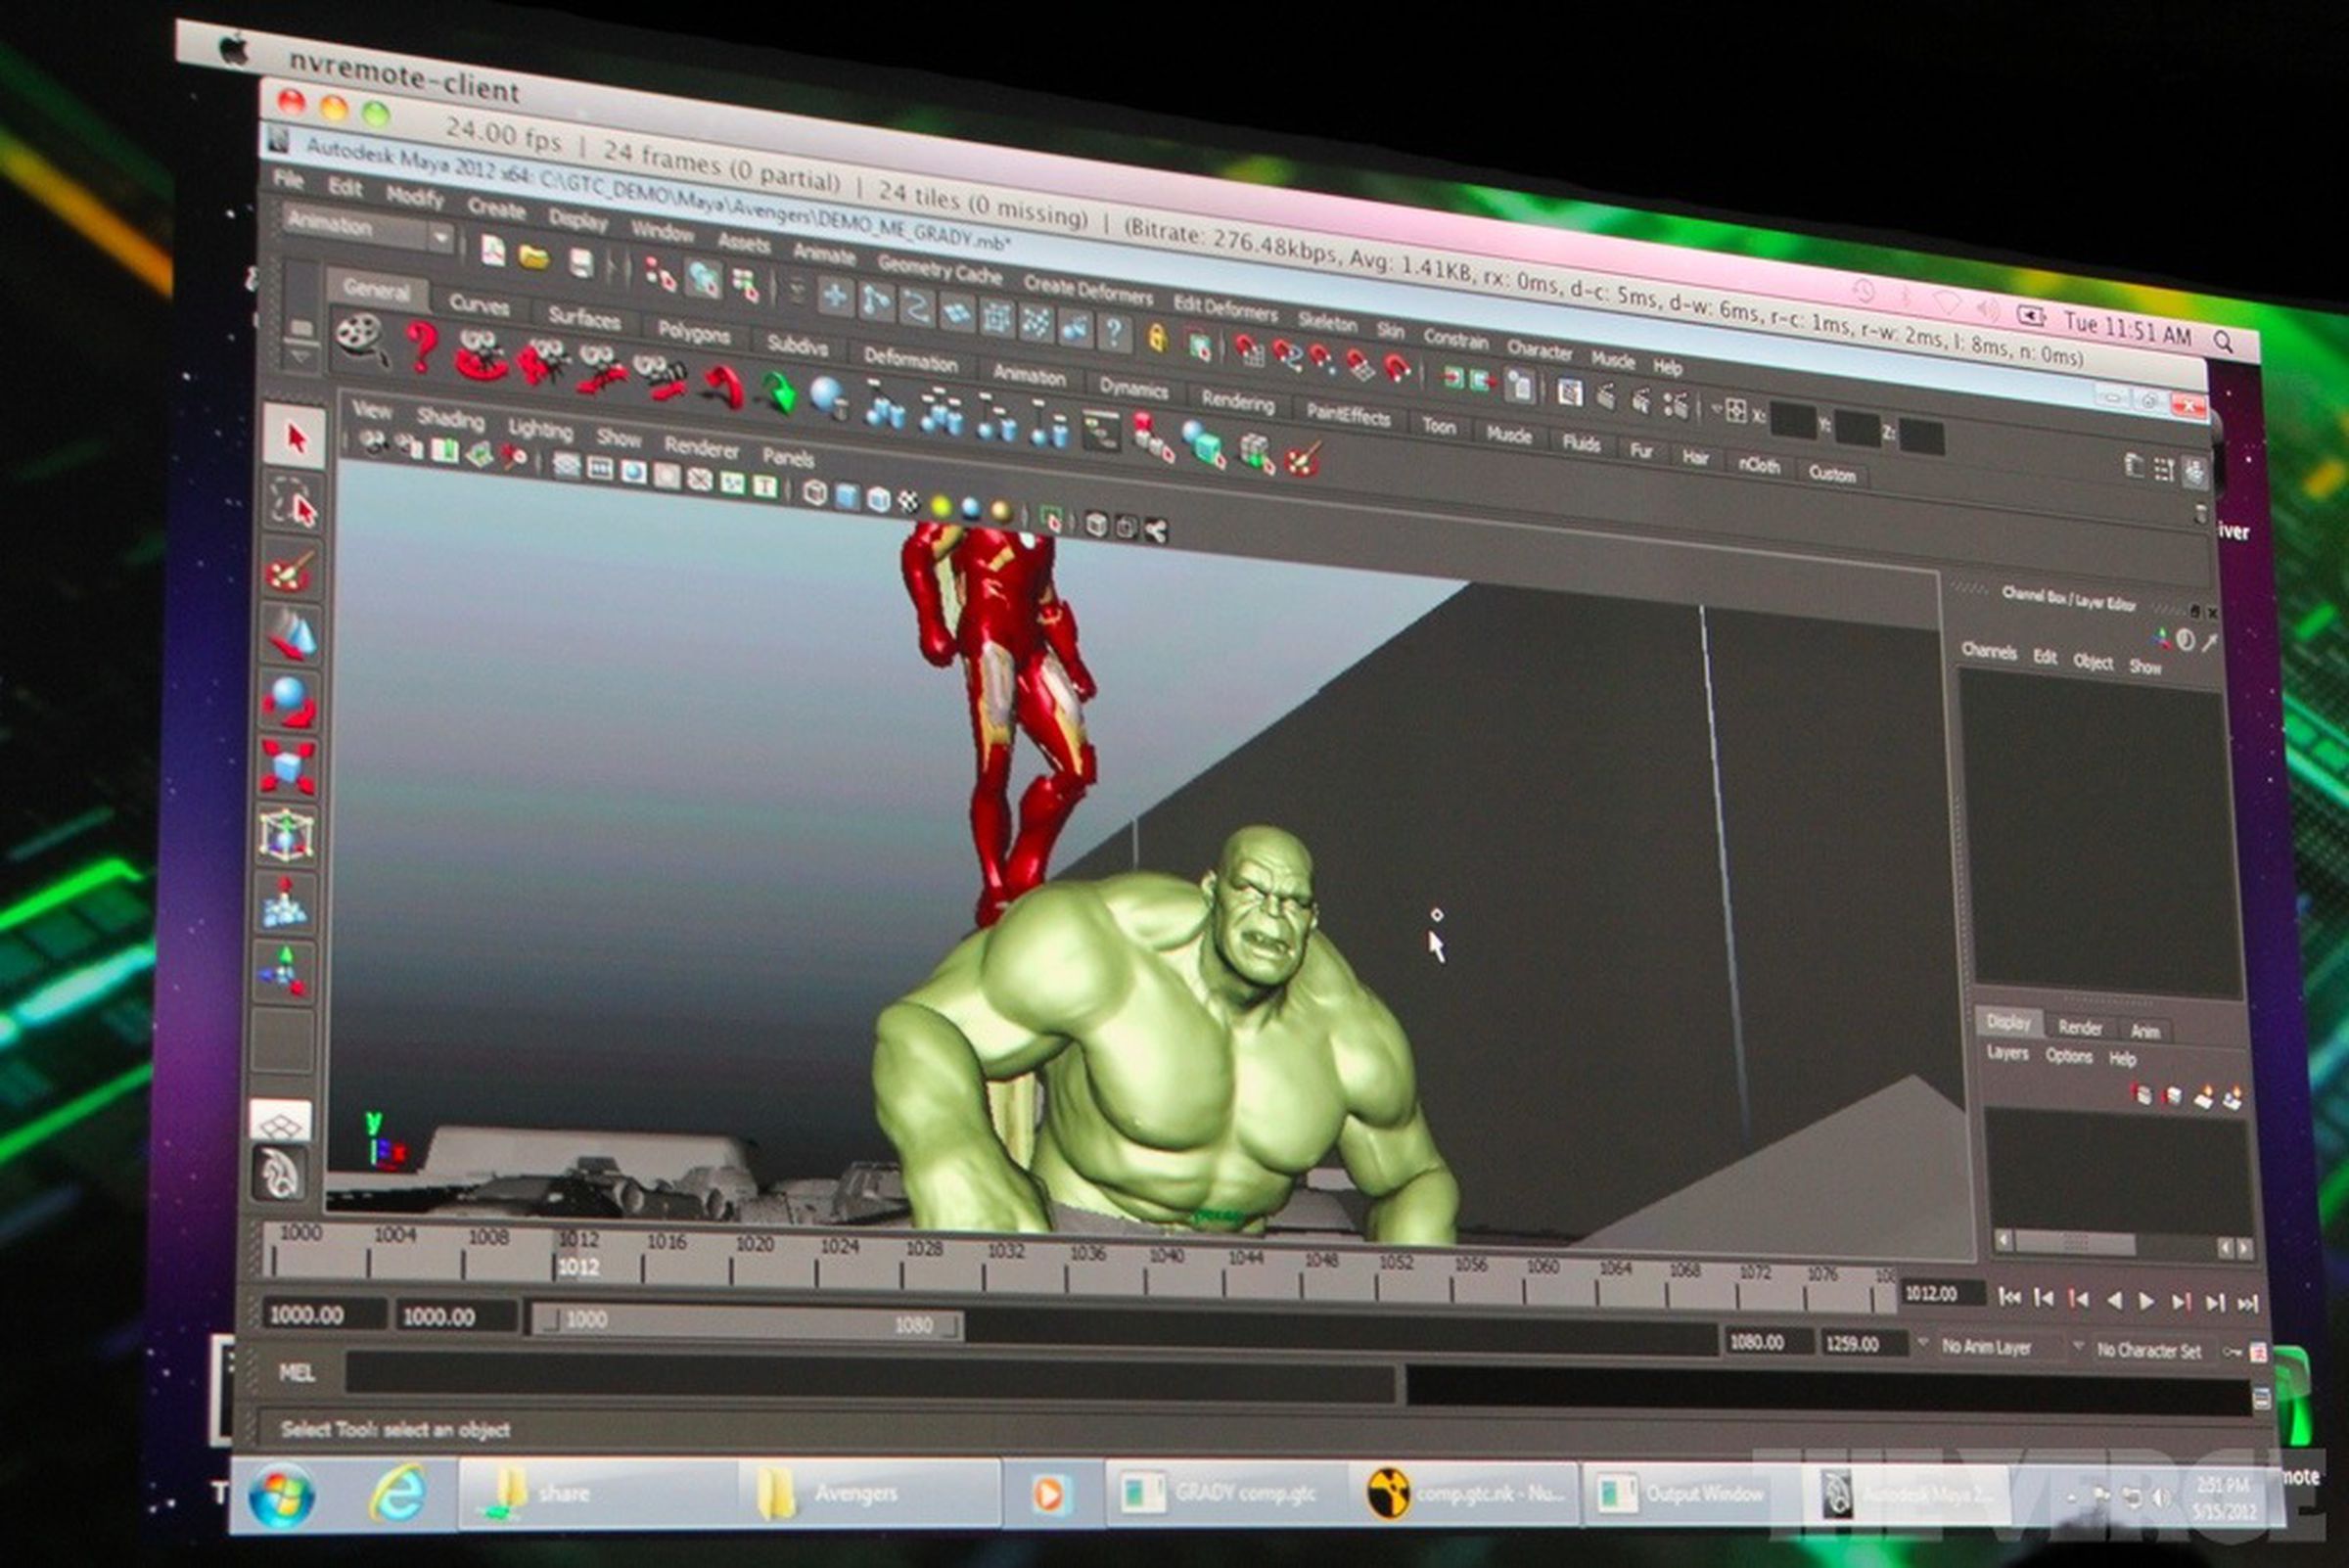This screenshot has height=1568, width=2349.
Task: Activate the Rotate tool
Action: (290, 702)
